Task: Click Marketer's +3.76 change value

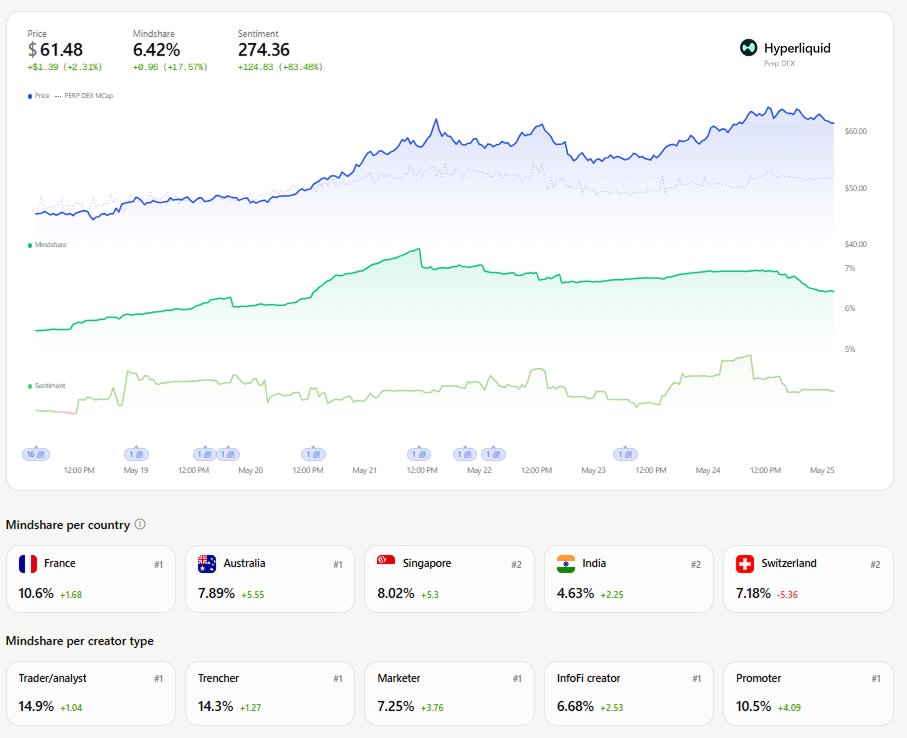Action: click(x=432, y=707)
